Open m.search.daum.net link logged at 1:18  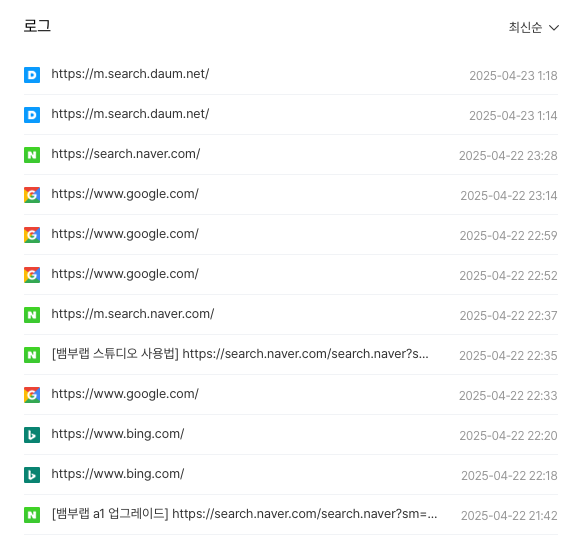130,74
